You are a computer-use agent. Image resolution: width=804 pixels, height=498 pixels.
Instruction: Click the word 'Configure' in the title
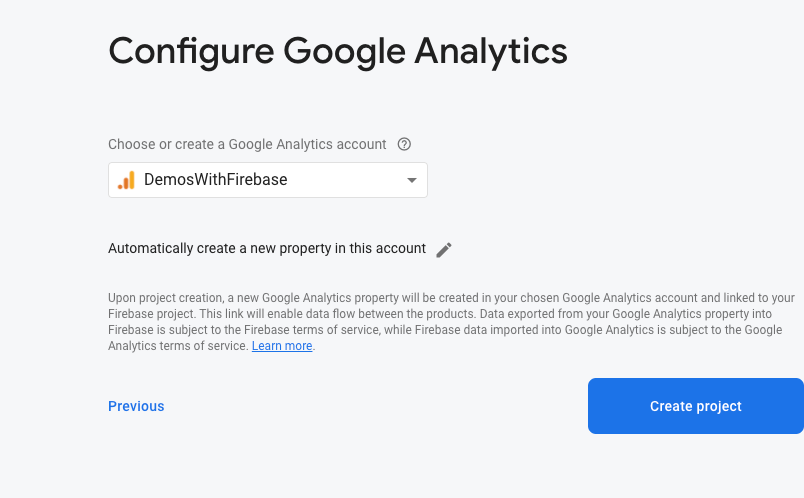pos(190,50)
